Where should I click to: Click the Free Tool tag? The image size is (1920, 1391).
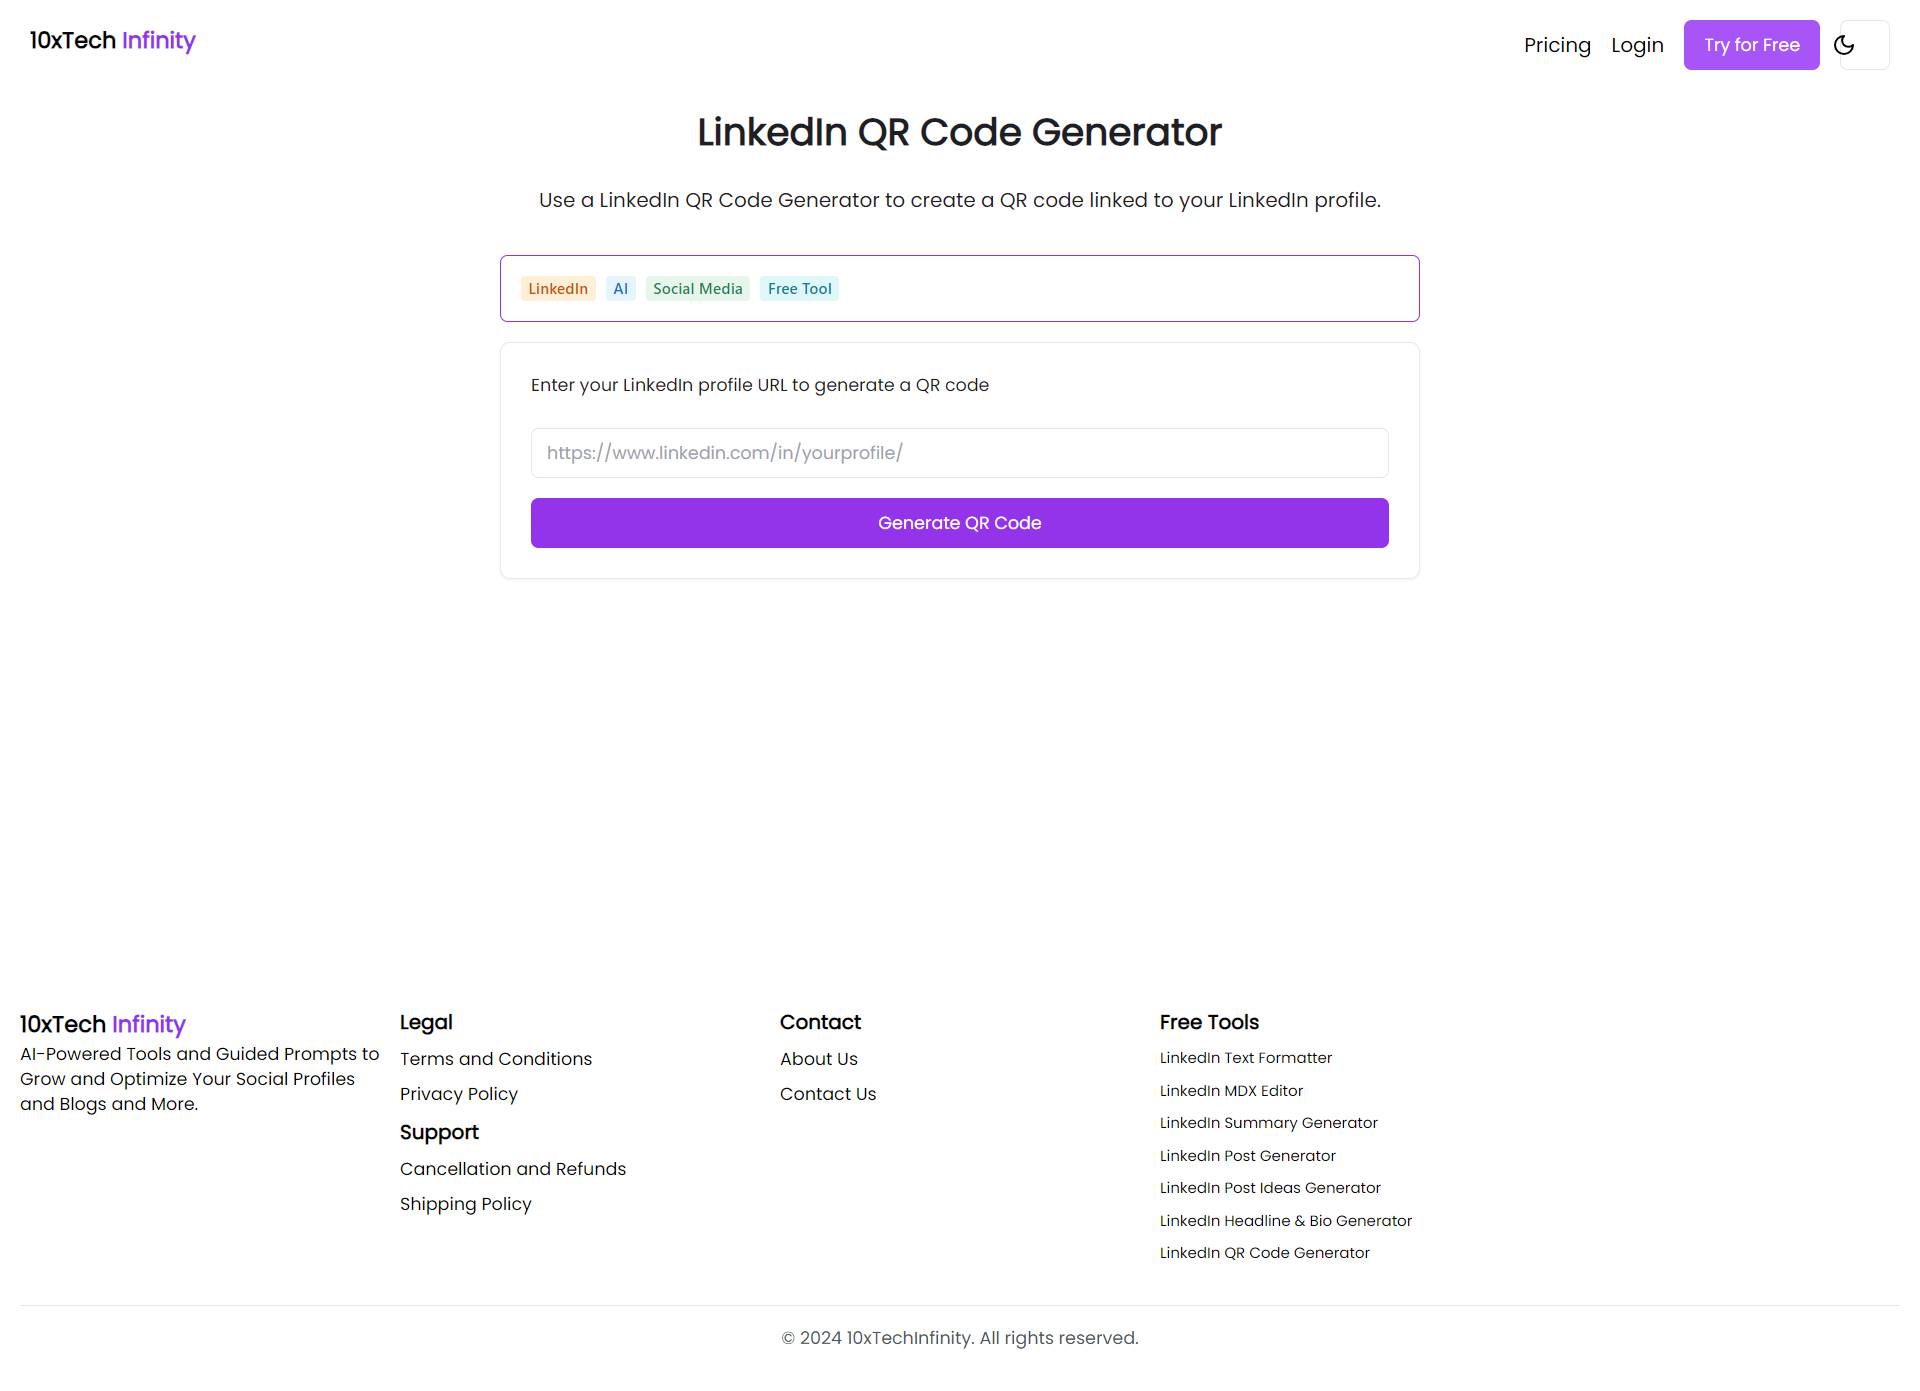tap(799, 289)
